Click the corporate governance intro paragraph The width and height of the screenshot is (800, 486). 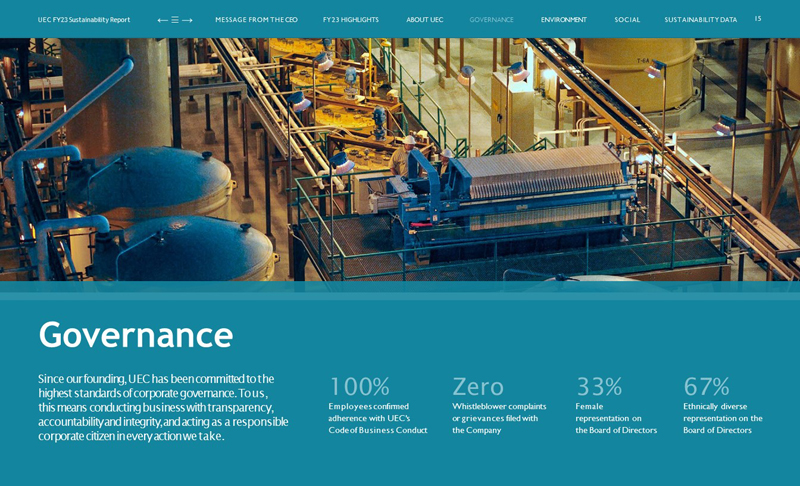point(163,407)
